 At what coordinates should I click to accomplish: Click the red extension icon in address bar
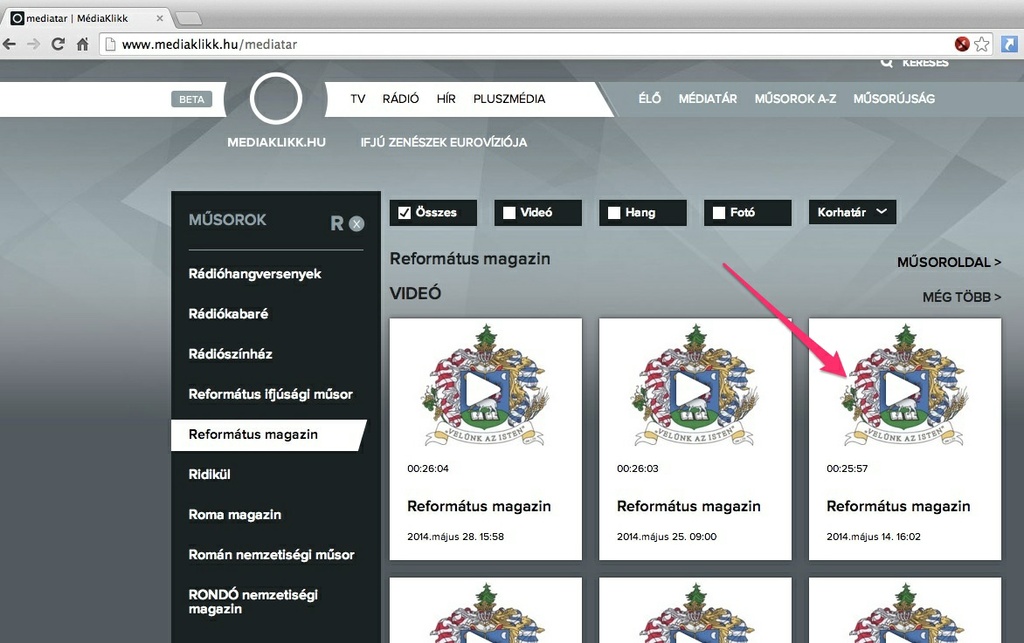[x=961, y=44]
